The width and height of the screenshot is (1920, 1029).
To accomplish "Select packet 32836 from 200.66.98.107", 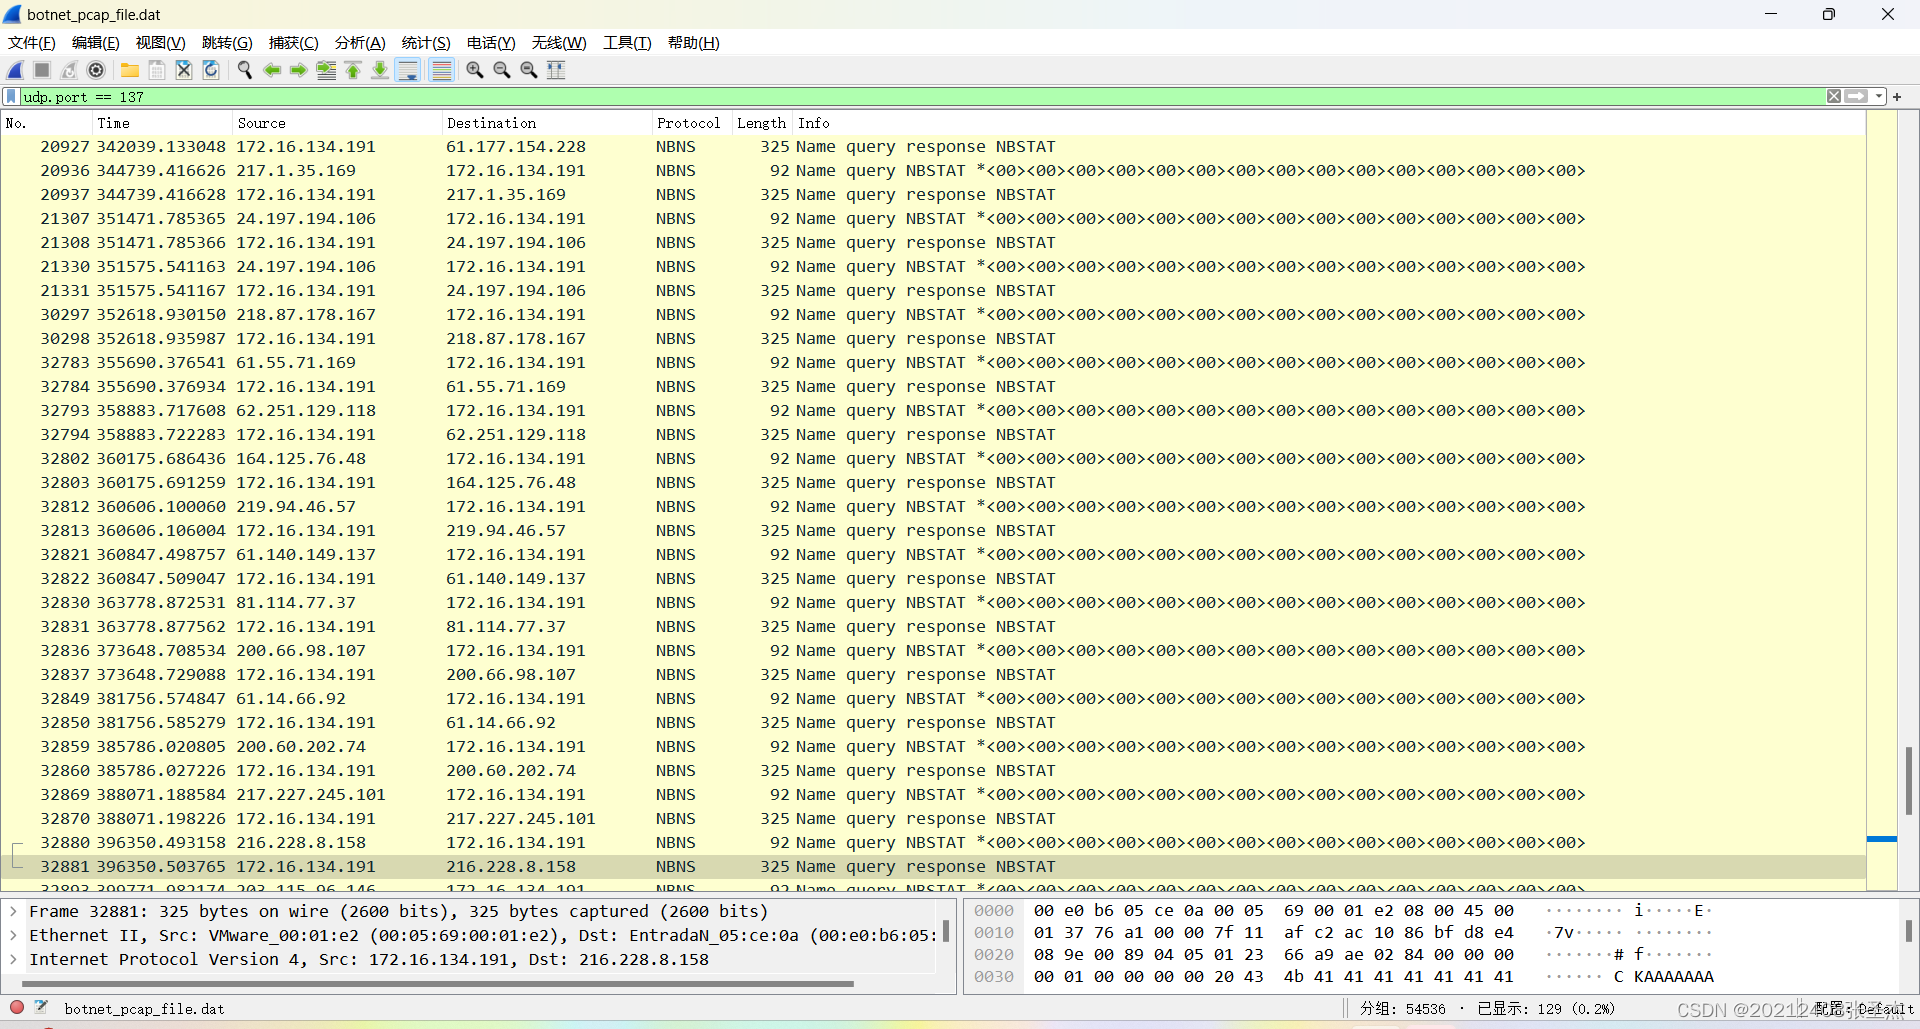I will (933, 651).
